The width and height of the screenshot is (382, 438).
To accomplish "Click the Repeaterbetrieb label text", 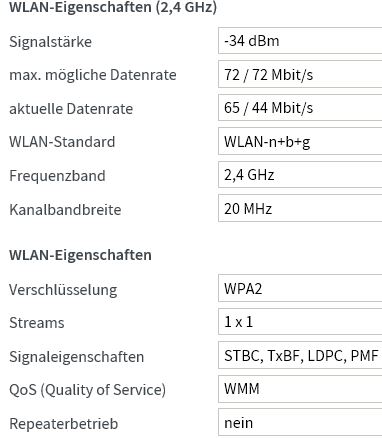I will coord(64,424).
